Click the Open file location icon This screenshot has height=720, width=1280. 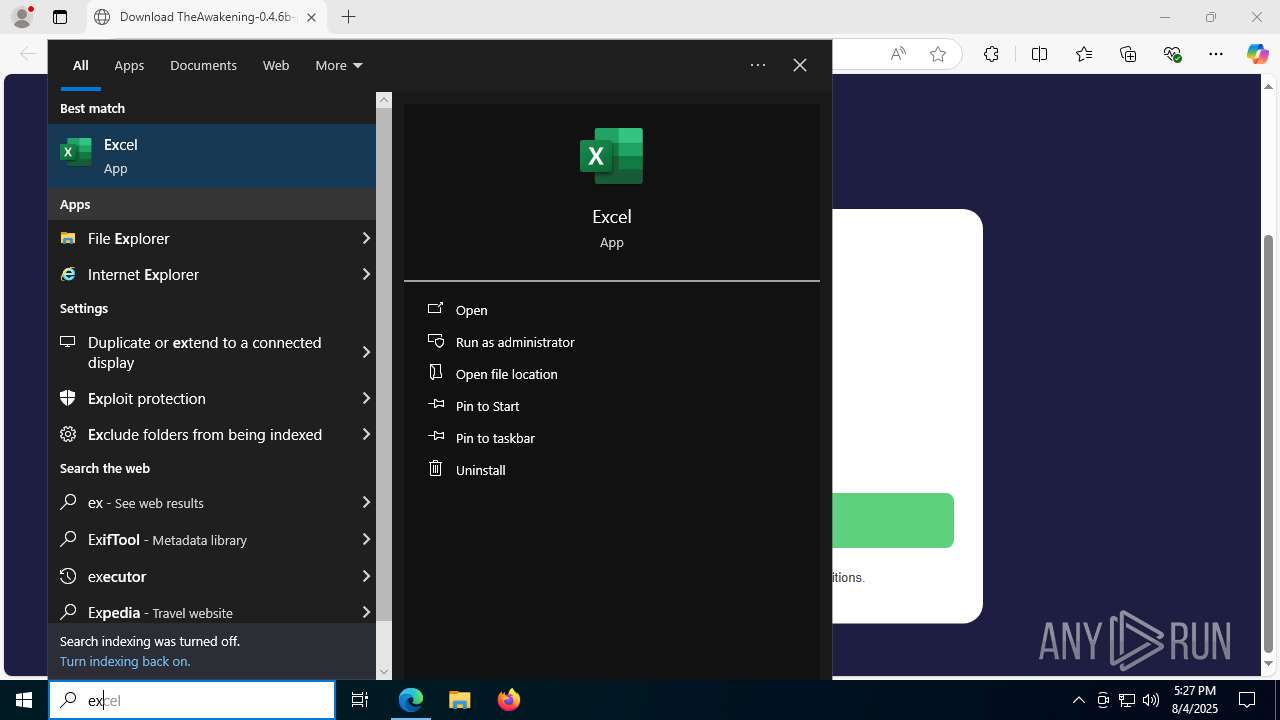click(x=435, y=372)
